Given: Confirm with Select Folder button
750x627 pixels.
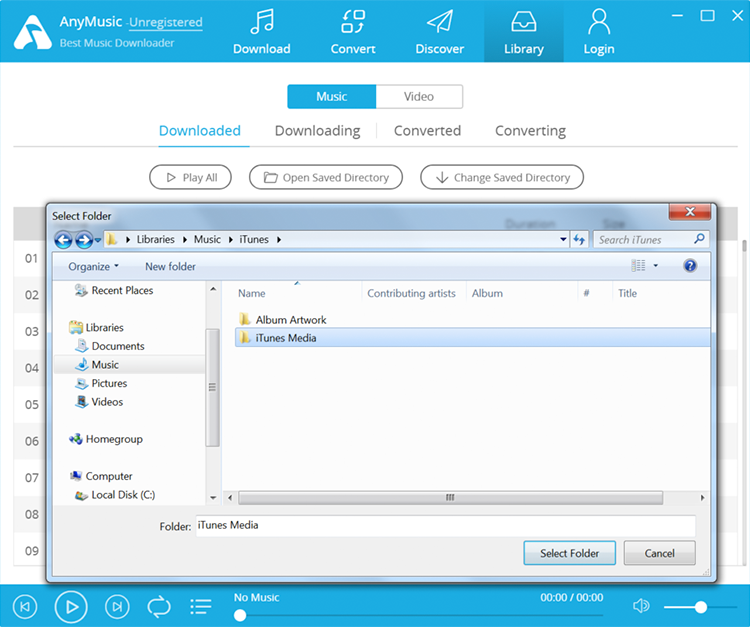Looking at the screenshot, I should 570,553.
